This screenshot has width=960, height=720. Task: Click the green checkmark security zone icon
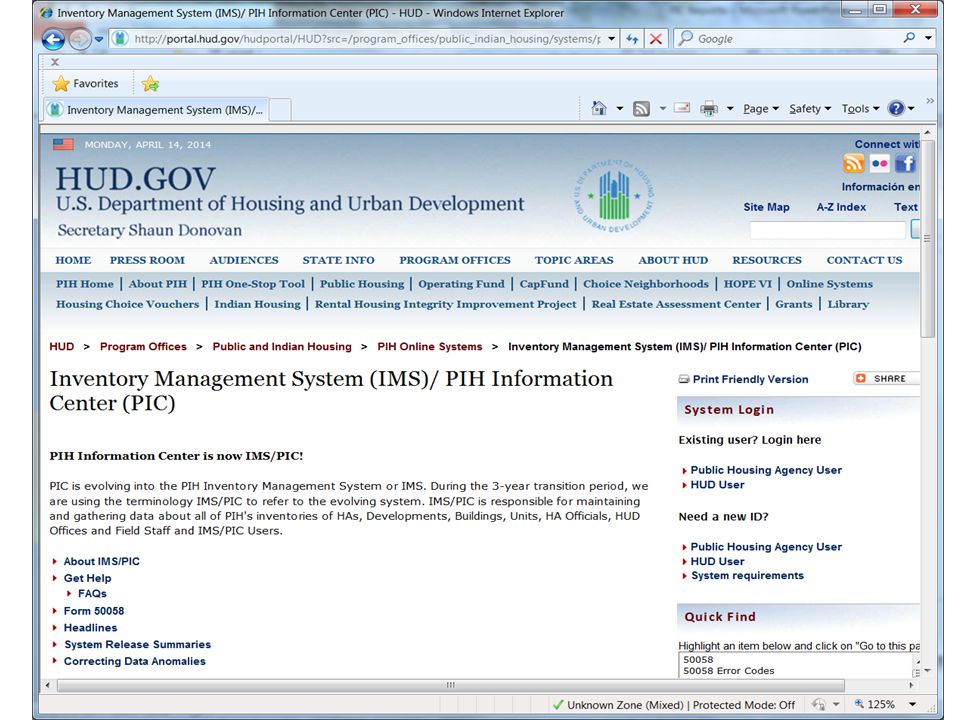558,705
